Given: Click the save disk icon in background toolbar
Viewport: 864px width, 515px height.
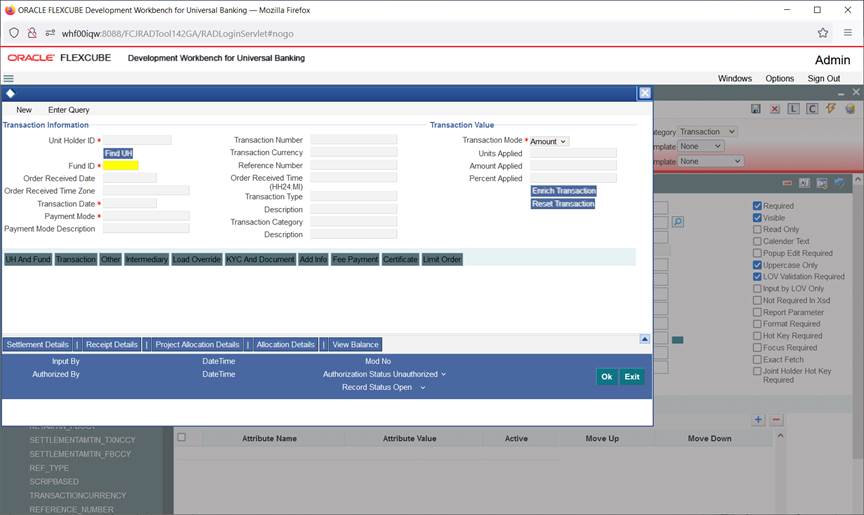Looking at the screenshot, I should point(756,109).
